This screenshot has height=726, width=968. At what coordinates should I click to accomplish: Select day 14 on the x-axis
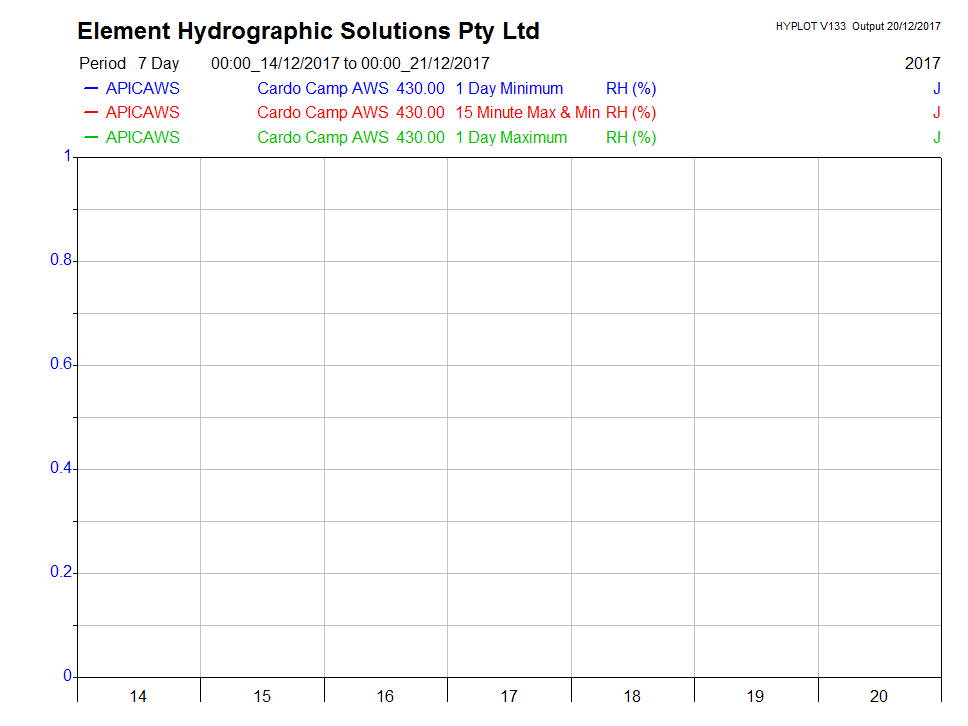click(x=138, y=696)
